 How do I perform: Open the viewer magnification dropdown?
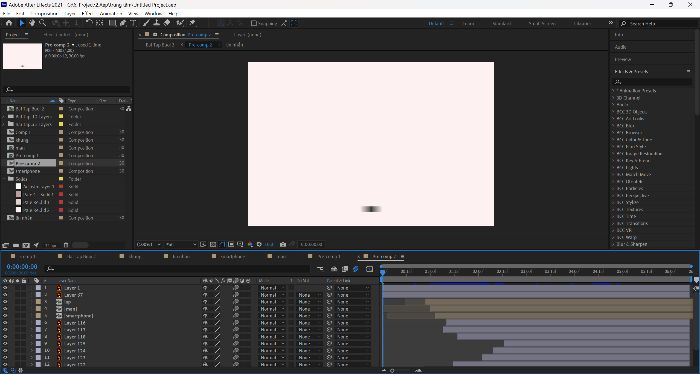point(149,244)
